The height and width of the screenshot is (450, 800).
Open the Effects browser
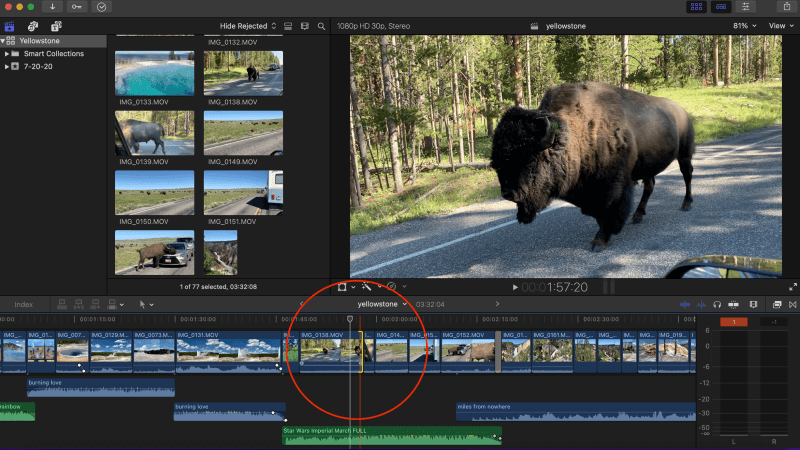click(777, 305)
